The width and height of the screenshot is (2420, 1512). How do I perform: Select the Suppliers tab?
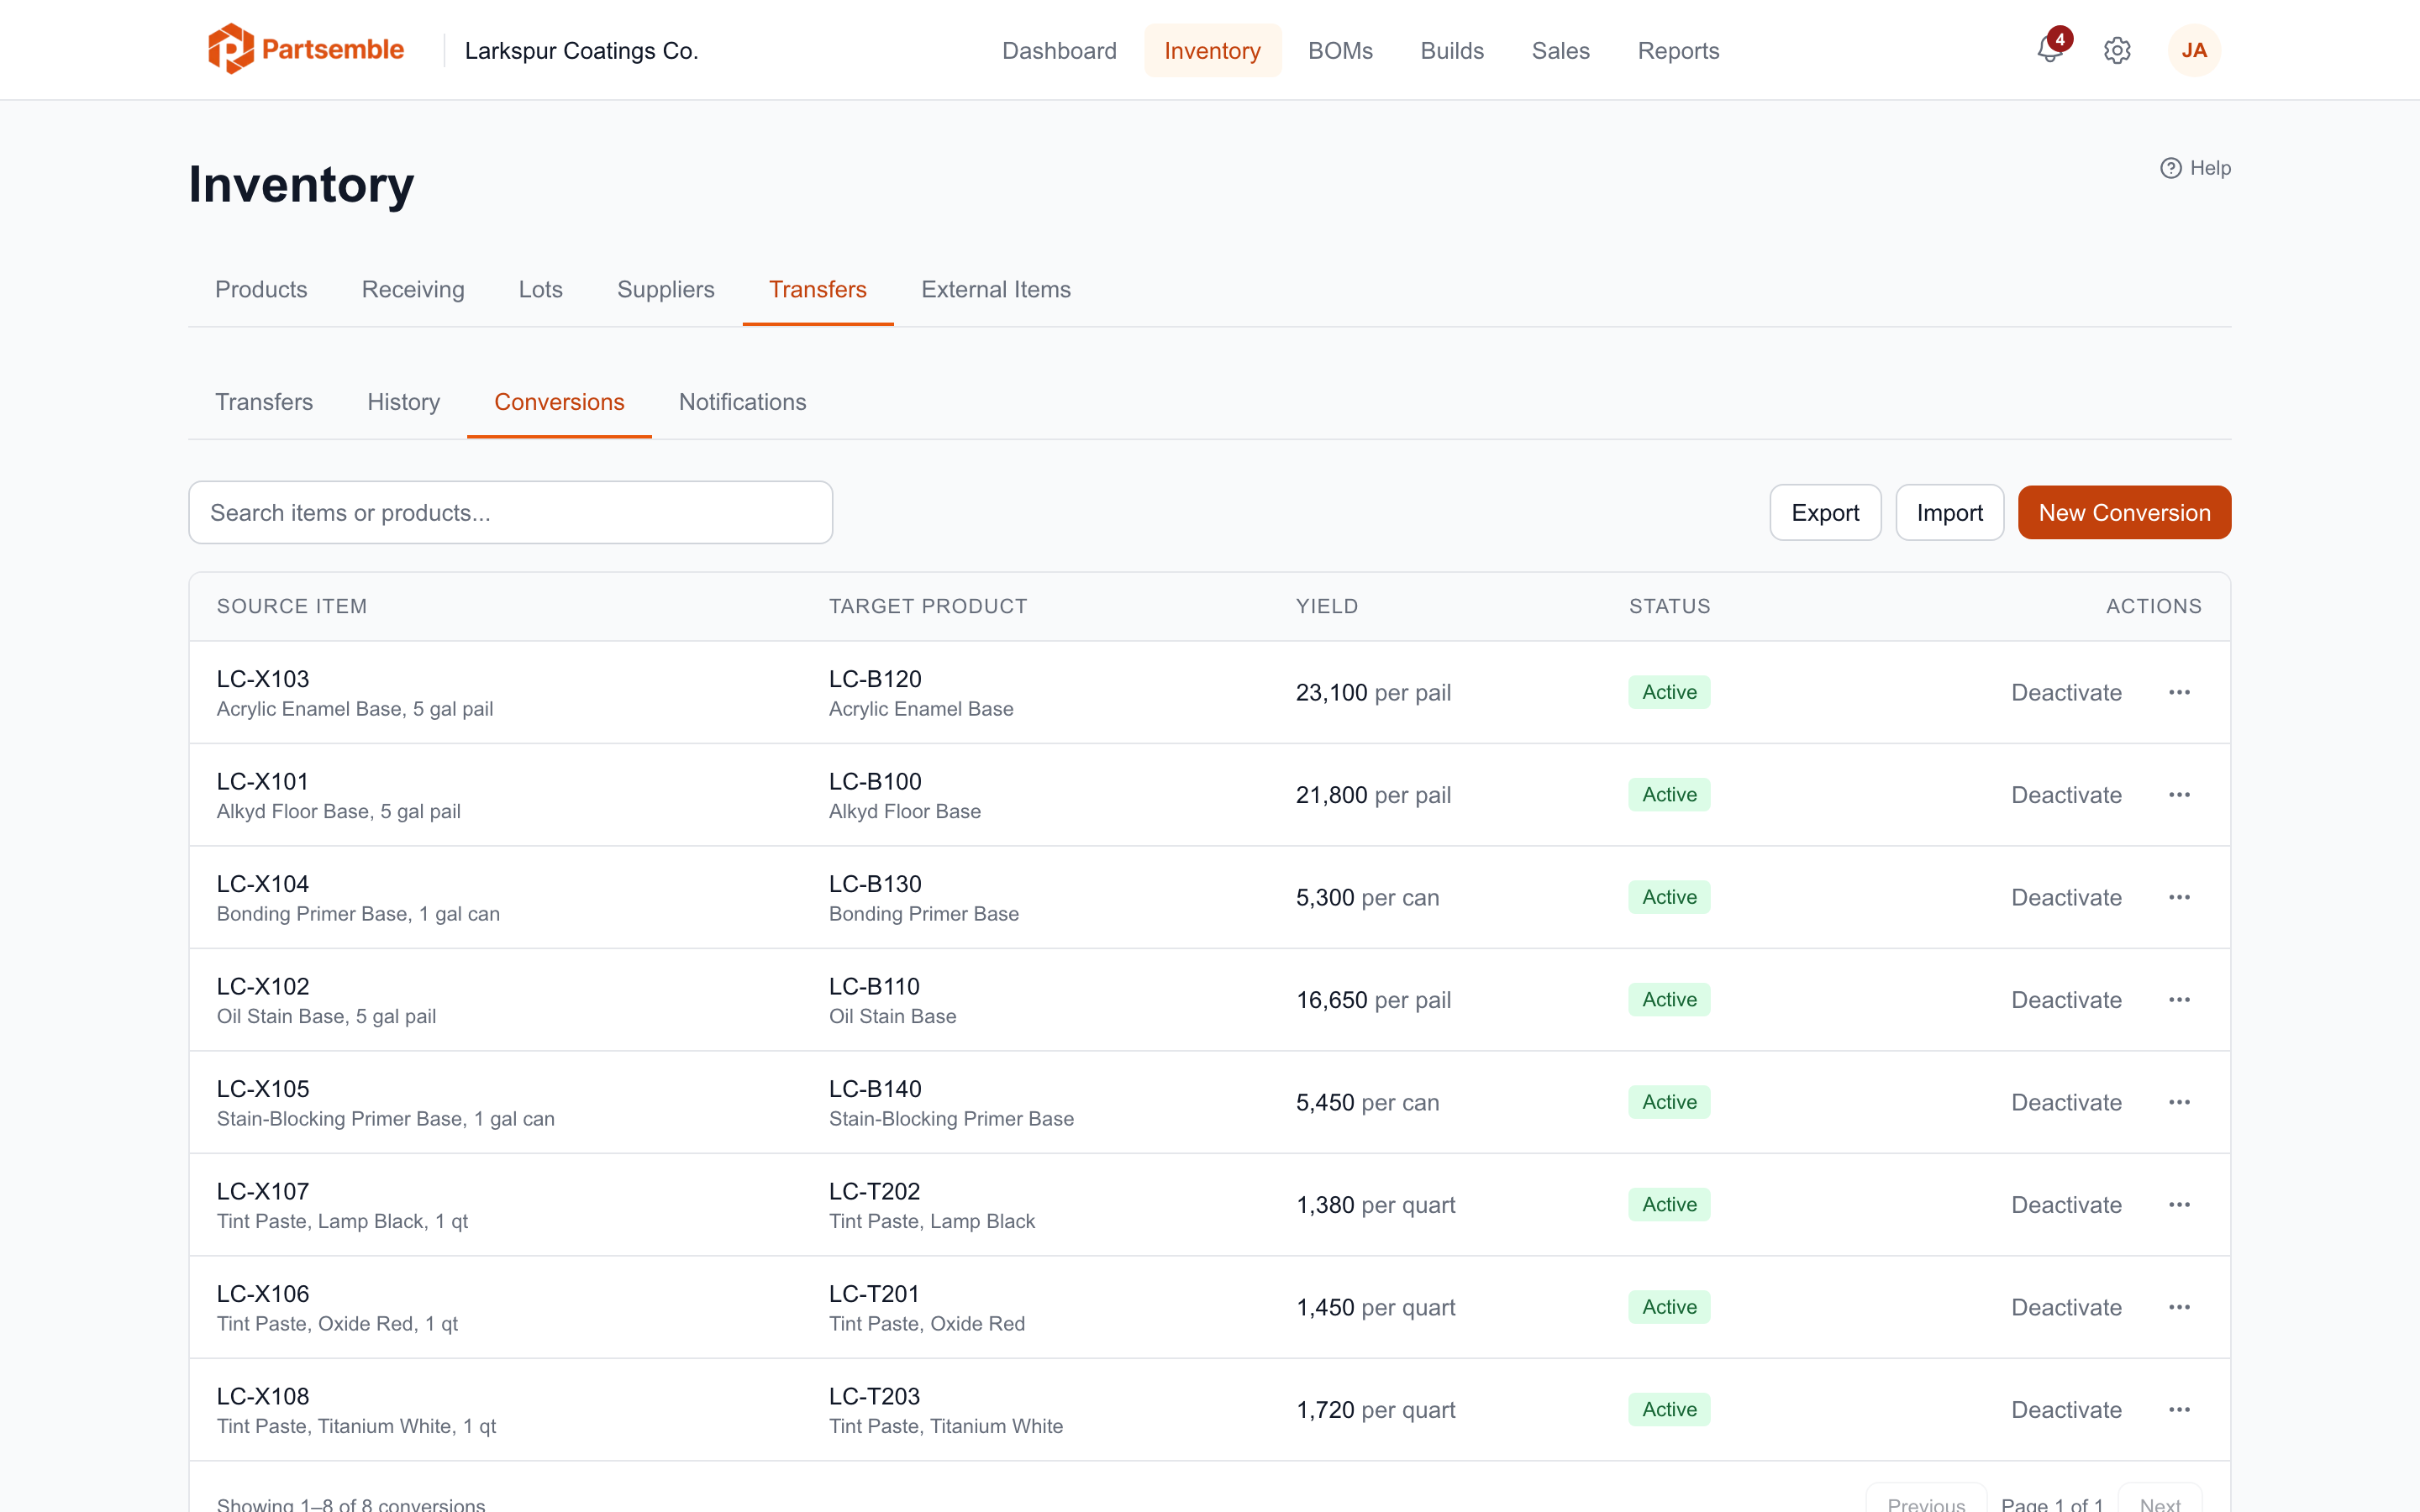click(665, 289)
